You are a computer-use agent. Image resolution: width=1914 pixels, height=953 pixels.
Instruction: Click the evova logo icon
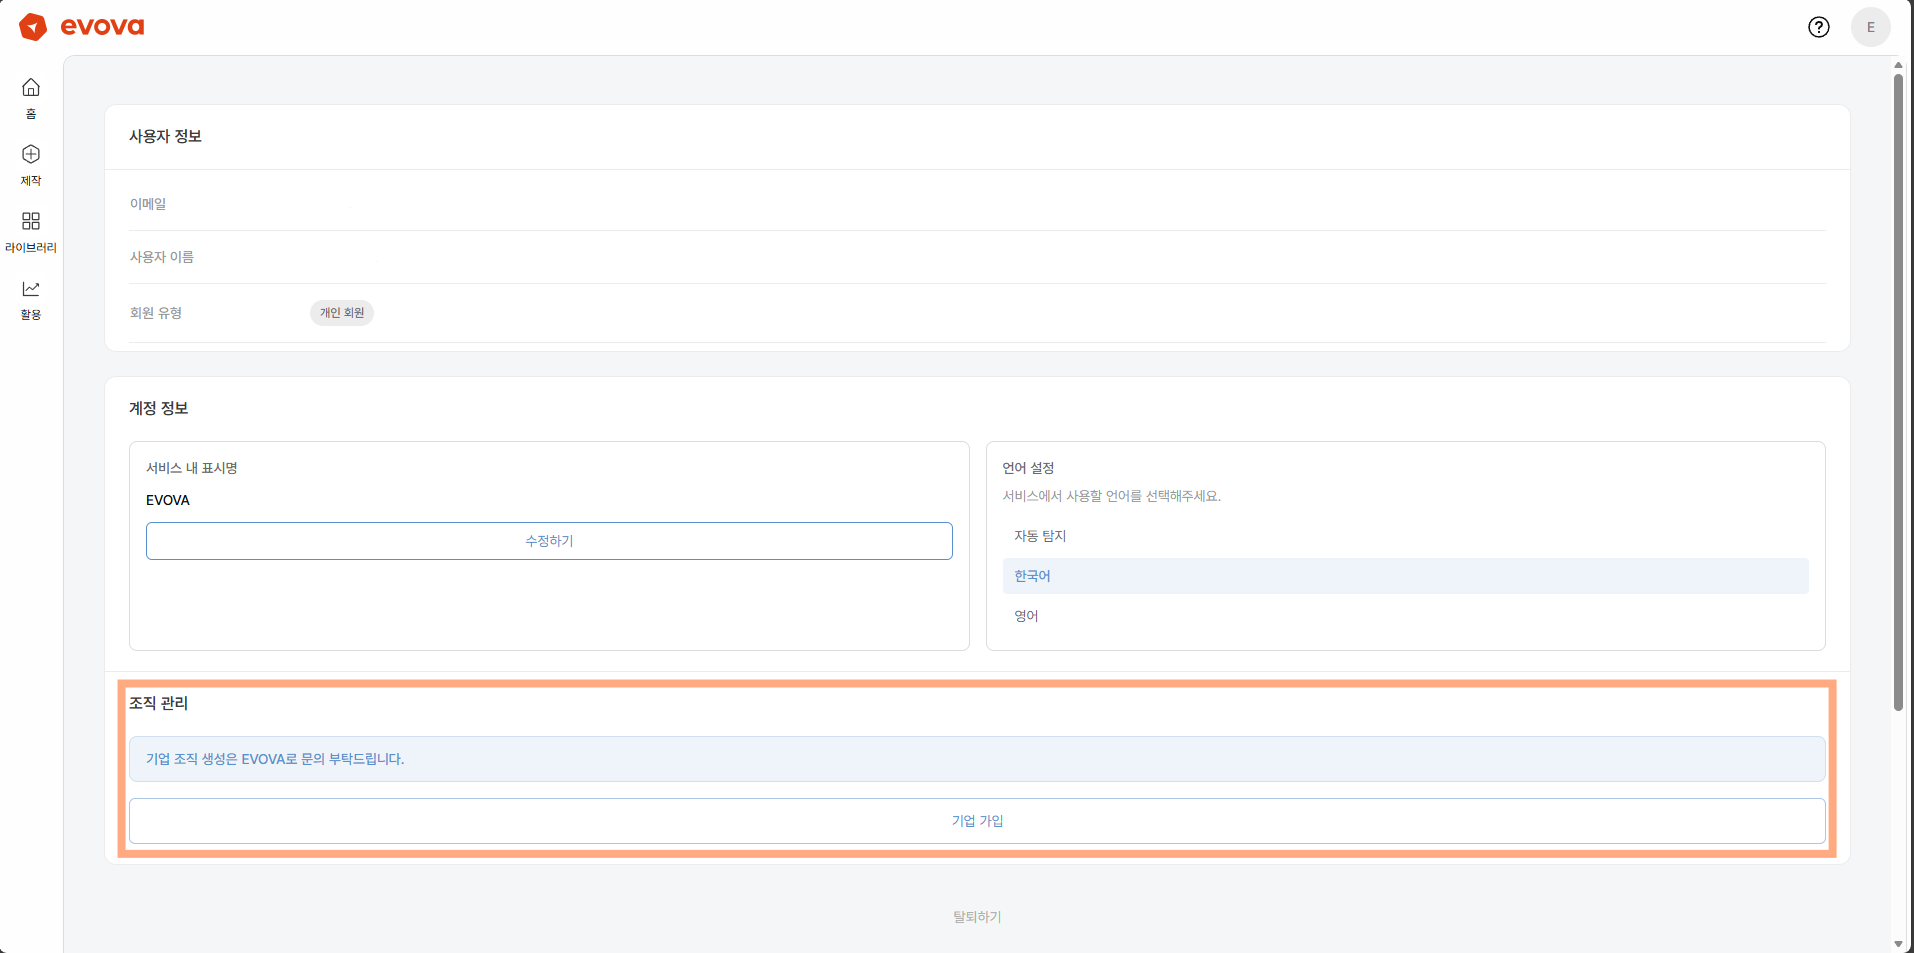pyautogui.click(x=33, y=27)
